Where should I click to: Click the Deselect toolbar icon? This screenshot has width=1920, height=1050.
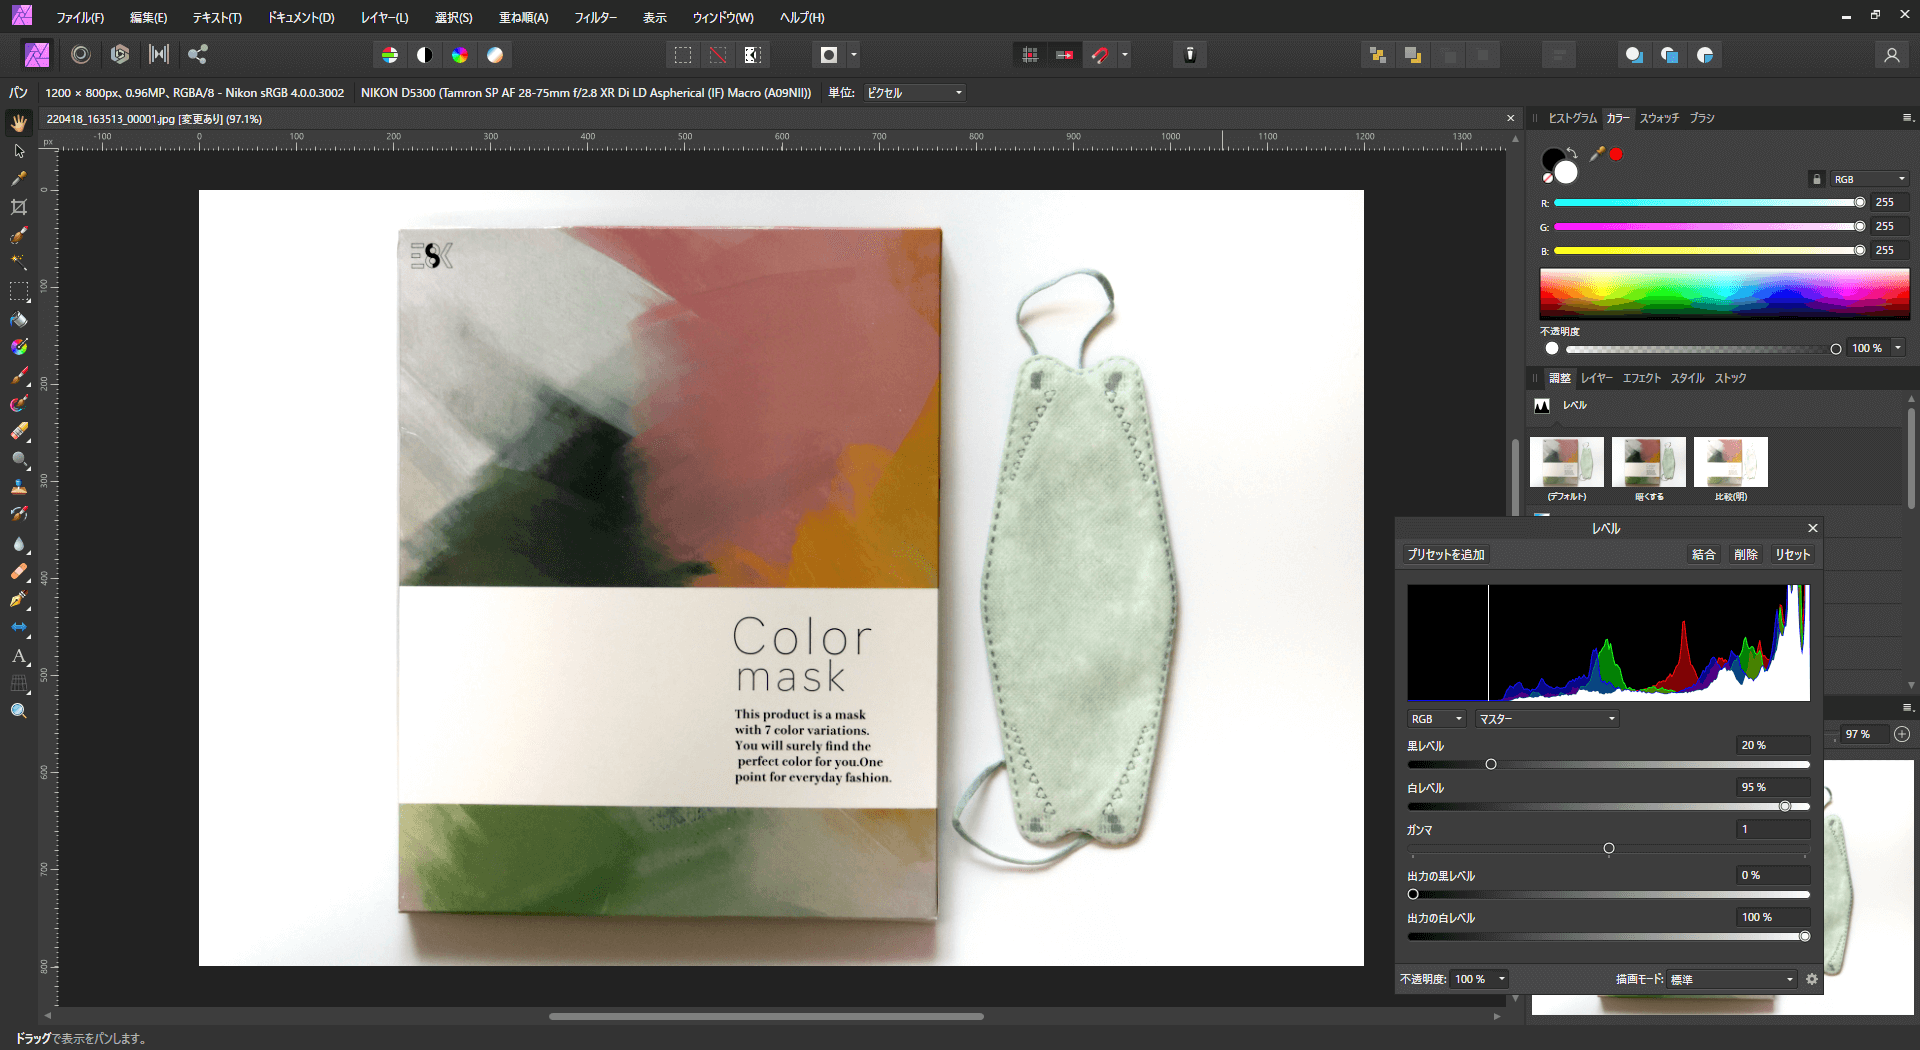click(x=718, y=55)
